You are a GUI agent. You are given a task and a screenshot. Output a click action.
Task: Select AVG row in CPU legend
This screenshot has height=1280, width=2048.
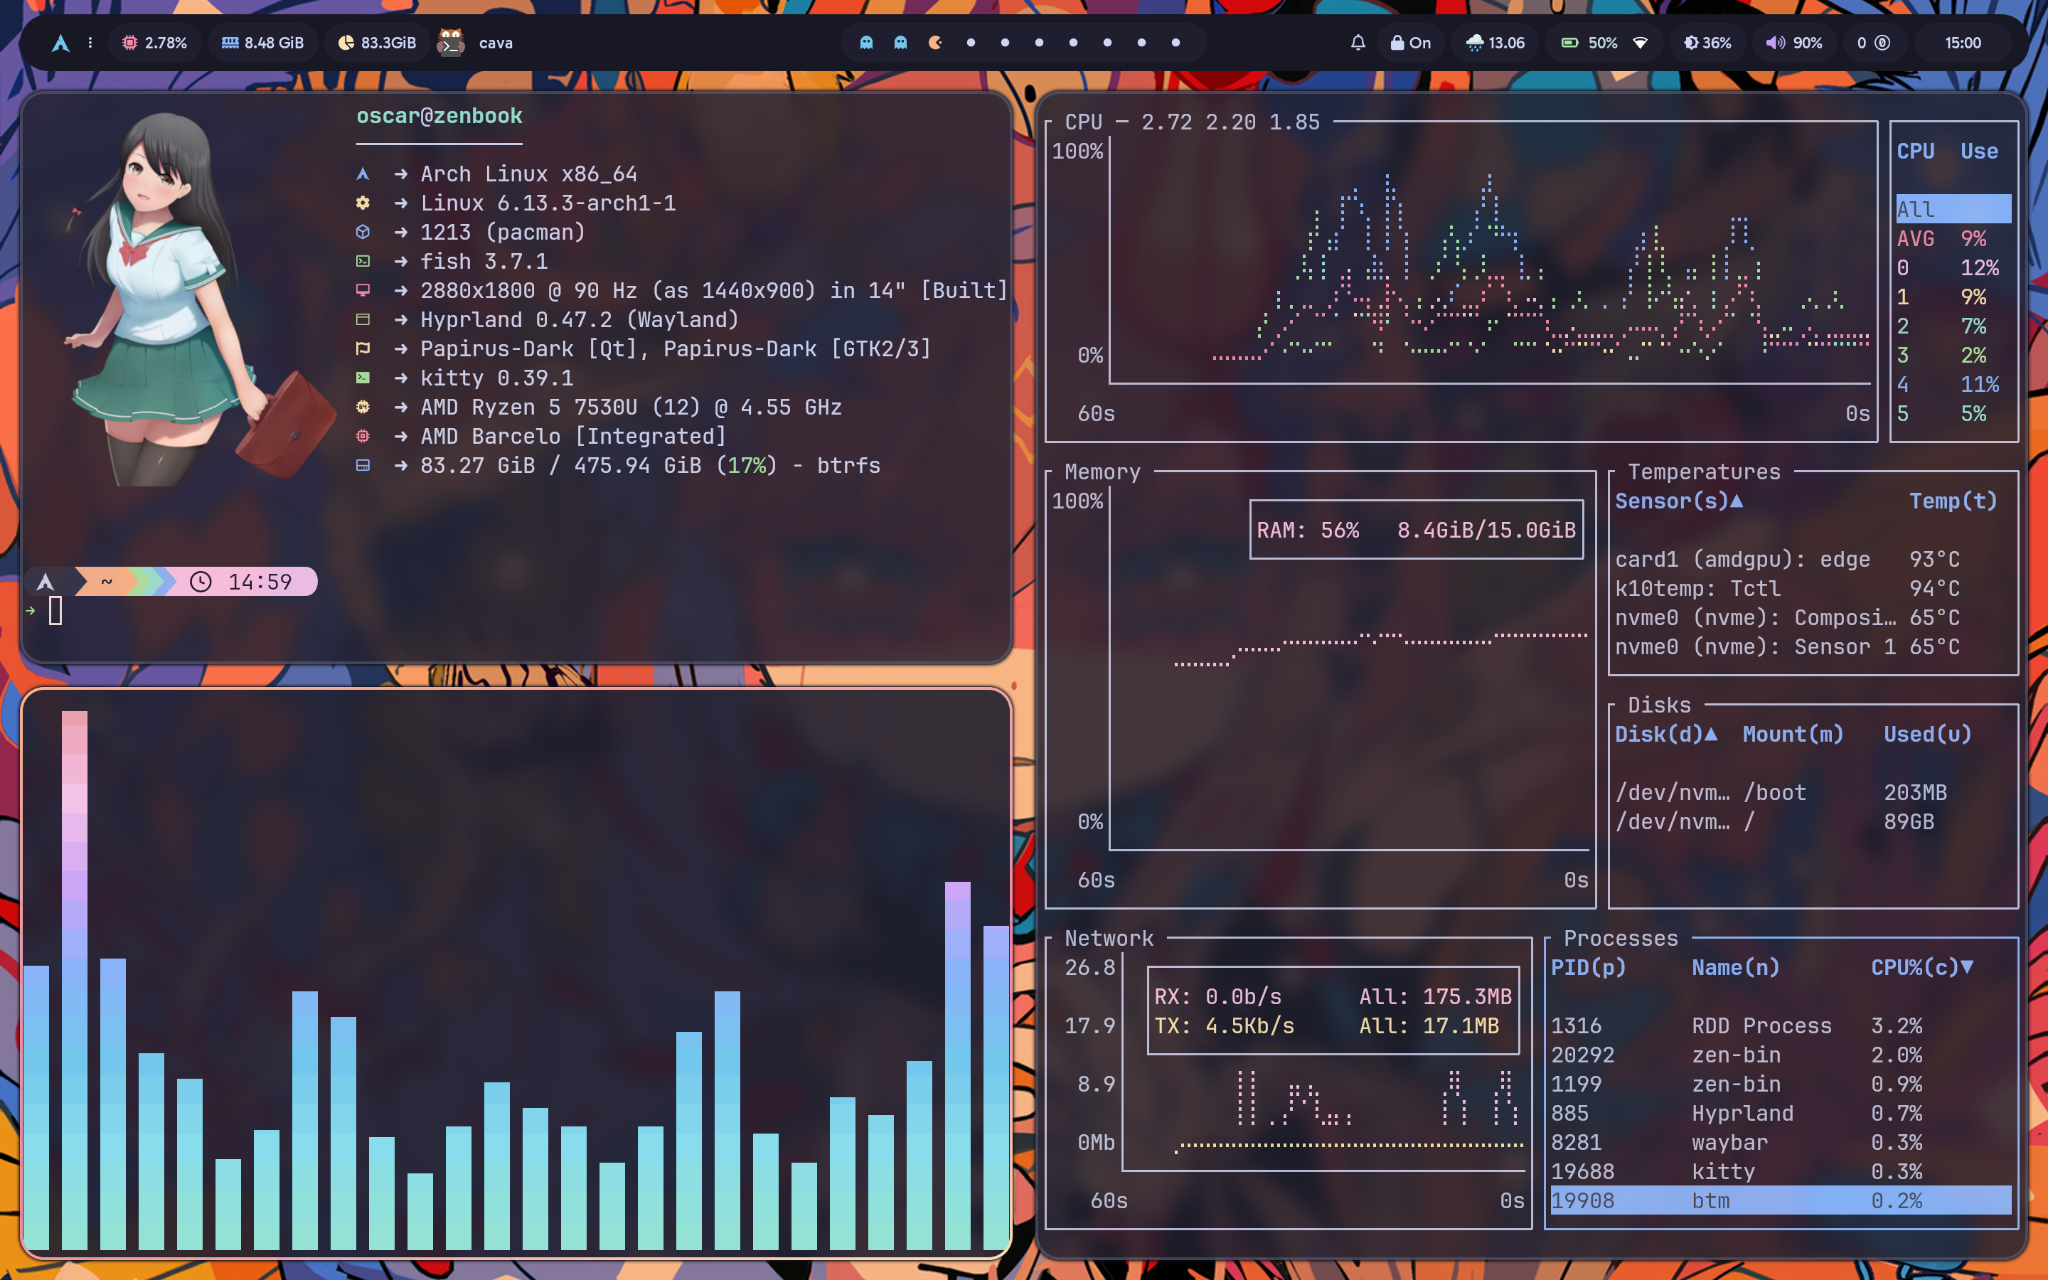1953,238
